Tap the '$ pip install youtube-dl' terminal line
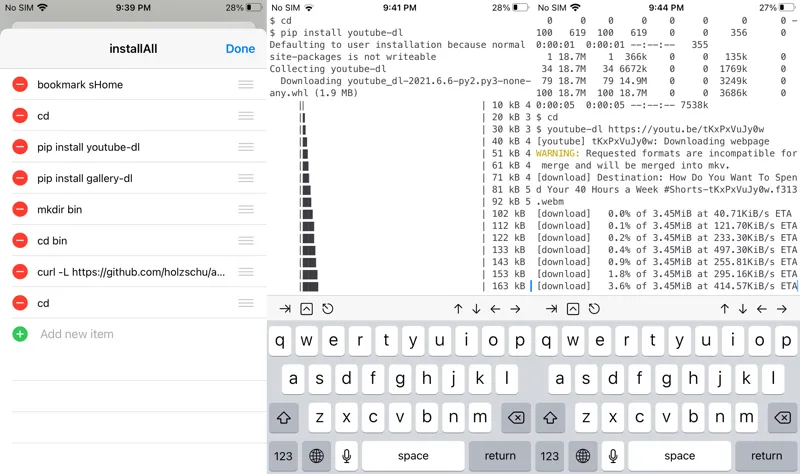The image size is (800, 474). [336, 33]
